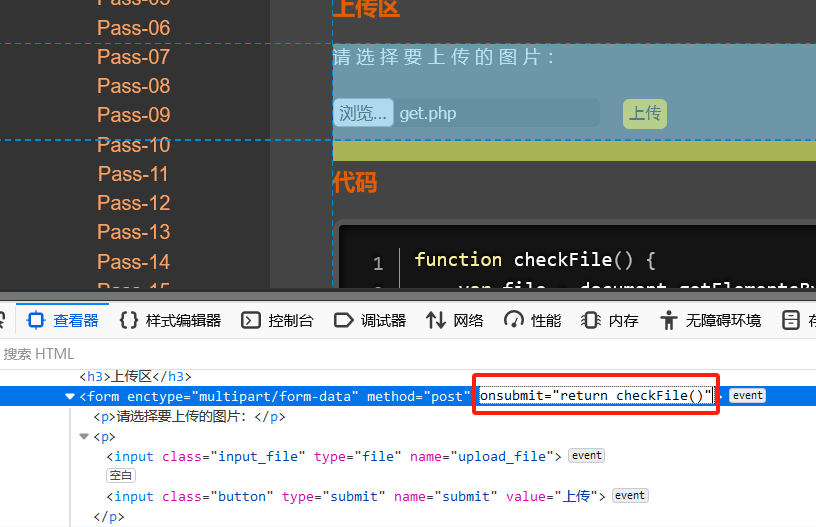Click the onsubmit attribute edit field
The image size is (816, 527).
(x=596, y=396)
